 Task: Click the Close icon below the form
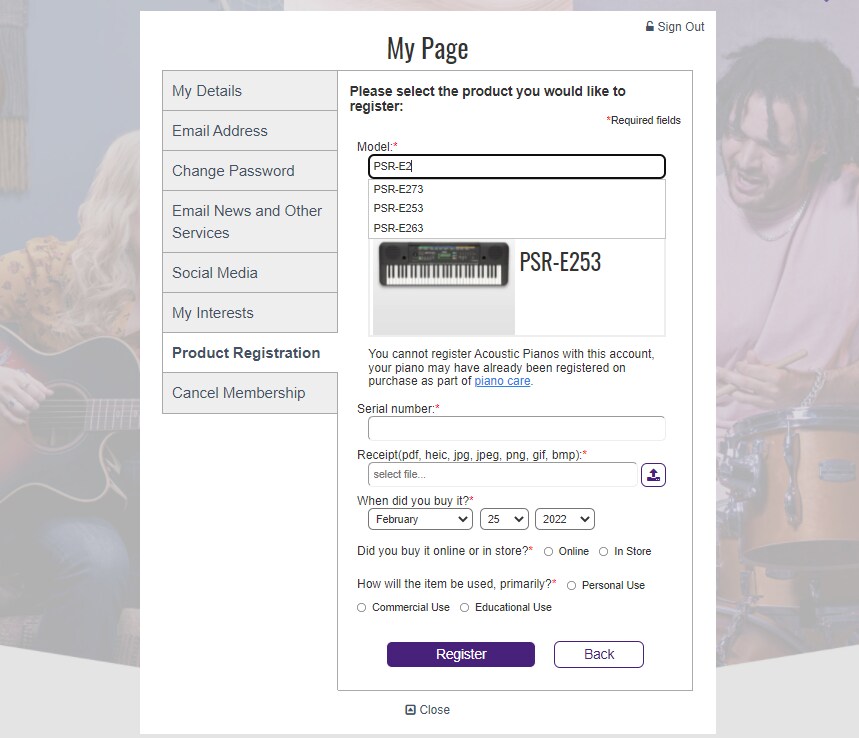[x=410, y=710]
